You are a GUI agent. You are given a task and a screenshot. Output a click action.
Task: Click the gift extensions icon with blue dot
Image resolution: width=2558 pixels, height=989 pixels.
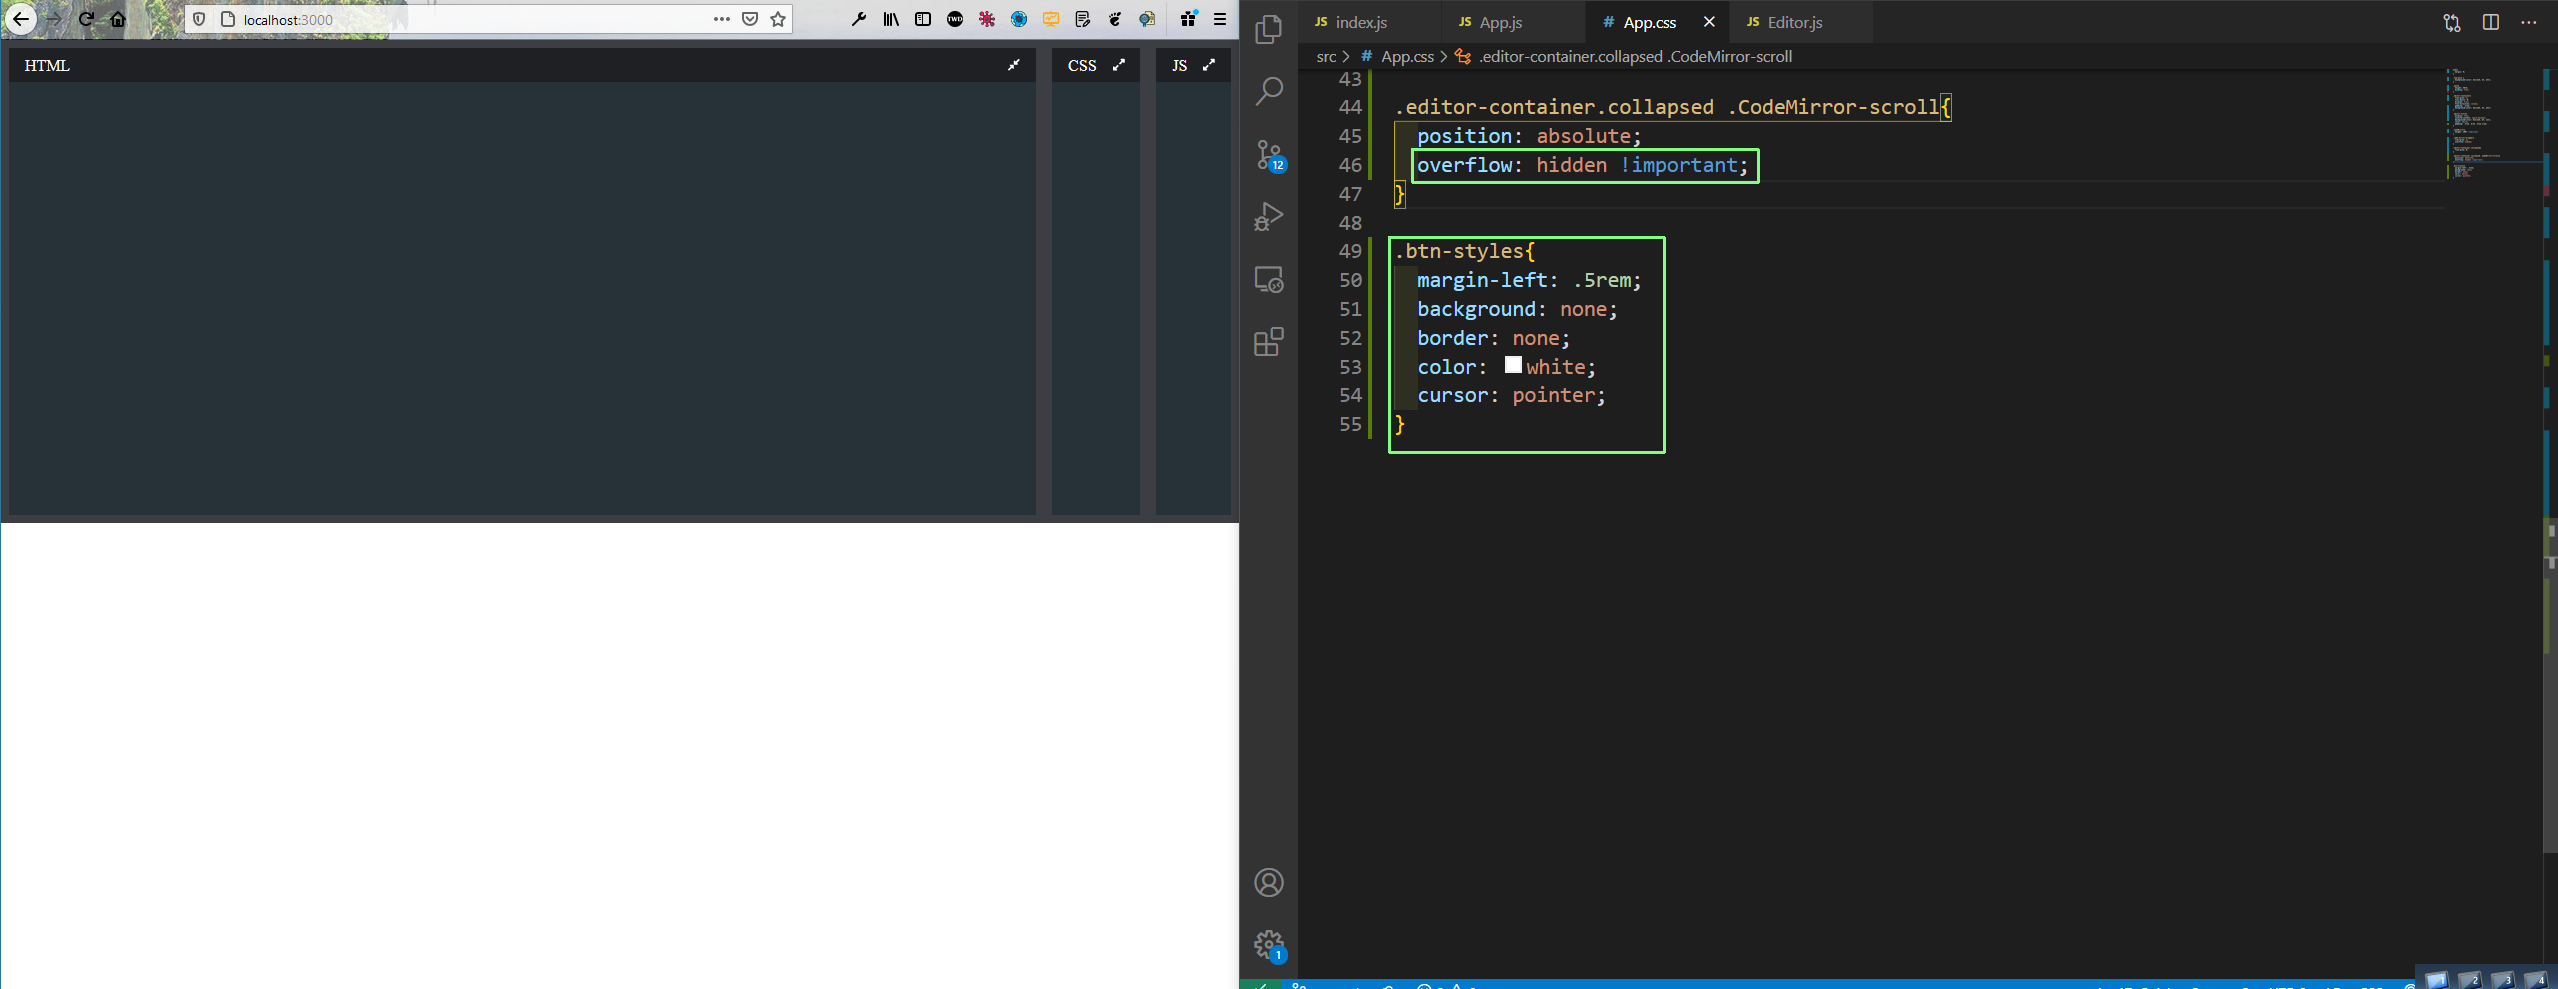1188,19
